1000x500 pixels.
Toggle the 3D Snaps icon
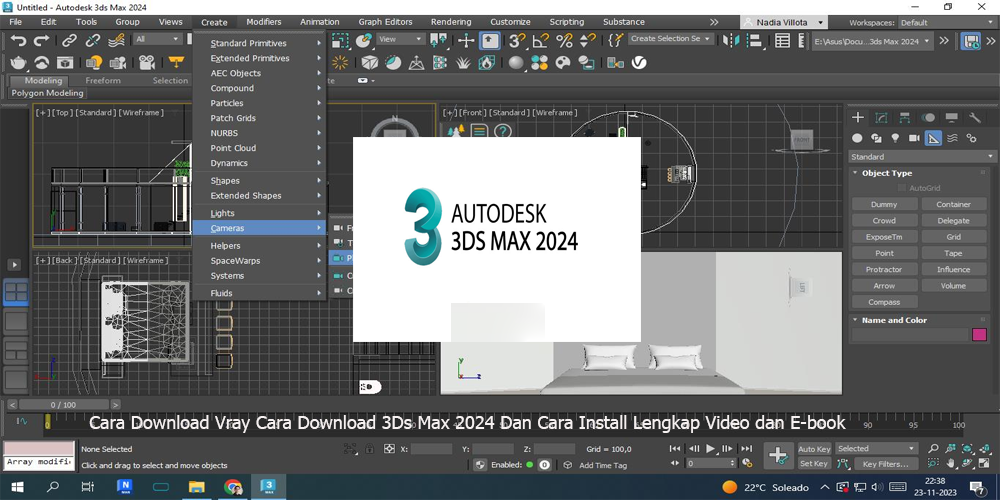tap(517, 41)
